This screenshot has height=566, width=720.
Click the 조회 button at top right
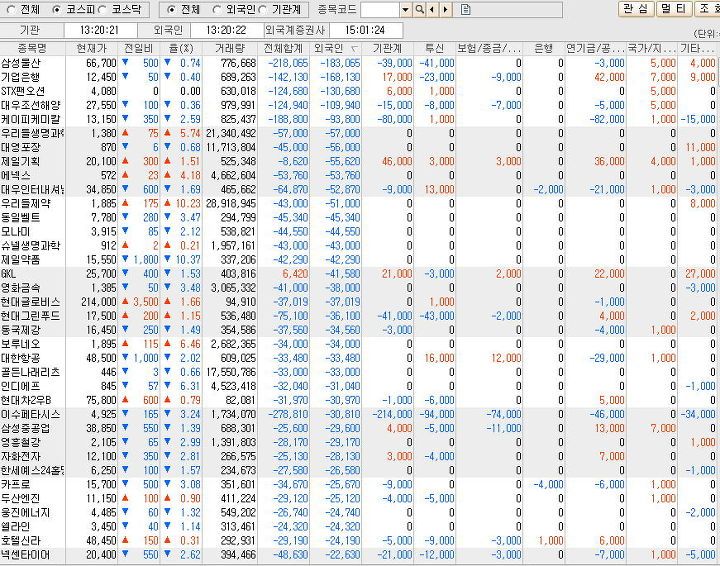707,9
